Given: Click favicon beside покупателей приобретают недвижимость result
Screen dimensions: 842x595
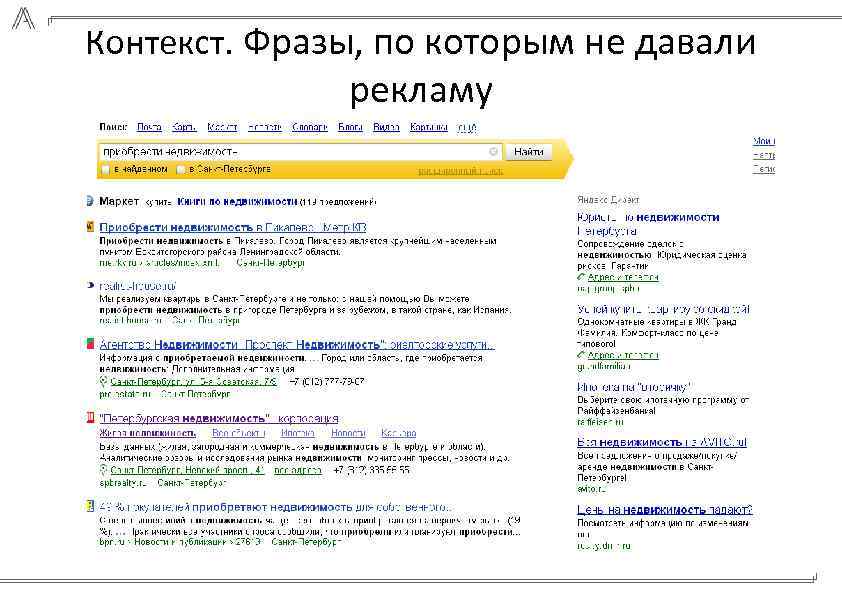Looking at the screenshot, I should click(90, 506).
